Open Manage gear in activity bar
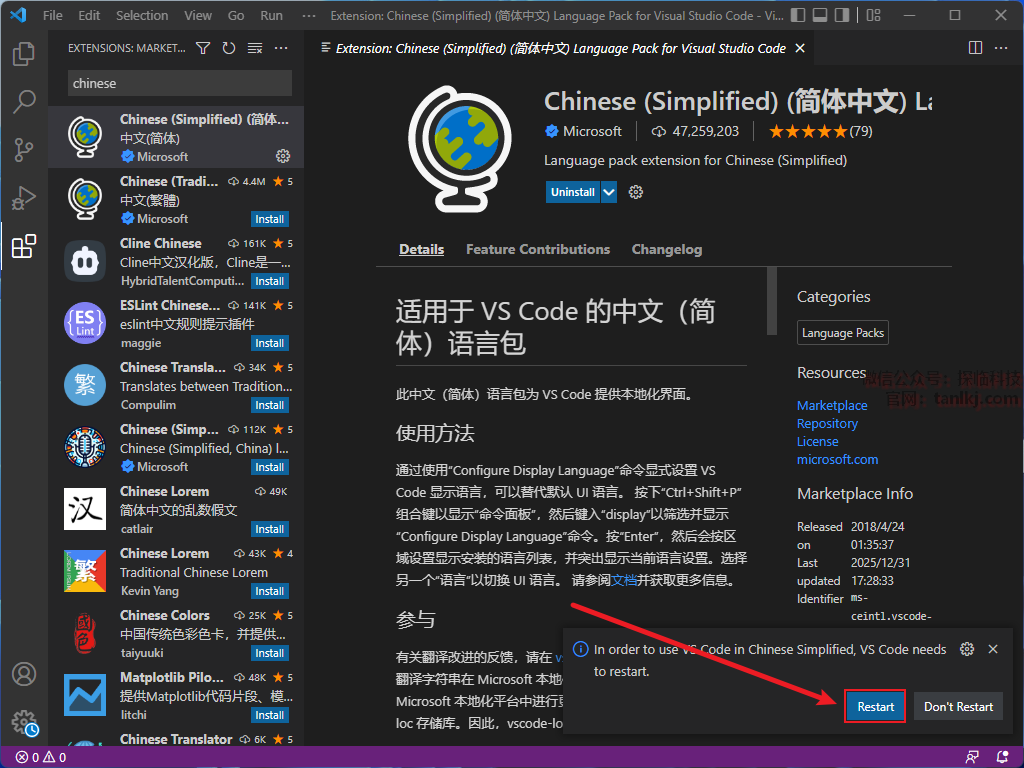The height and width of the screenshot is (768, 1024). (x=24, y=722)
